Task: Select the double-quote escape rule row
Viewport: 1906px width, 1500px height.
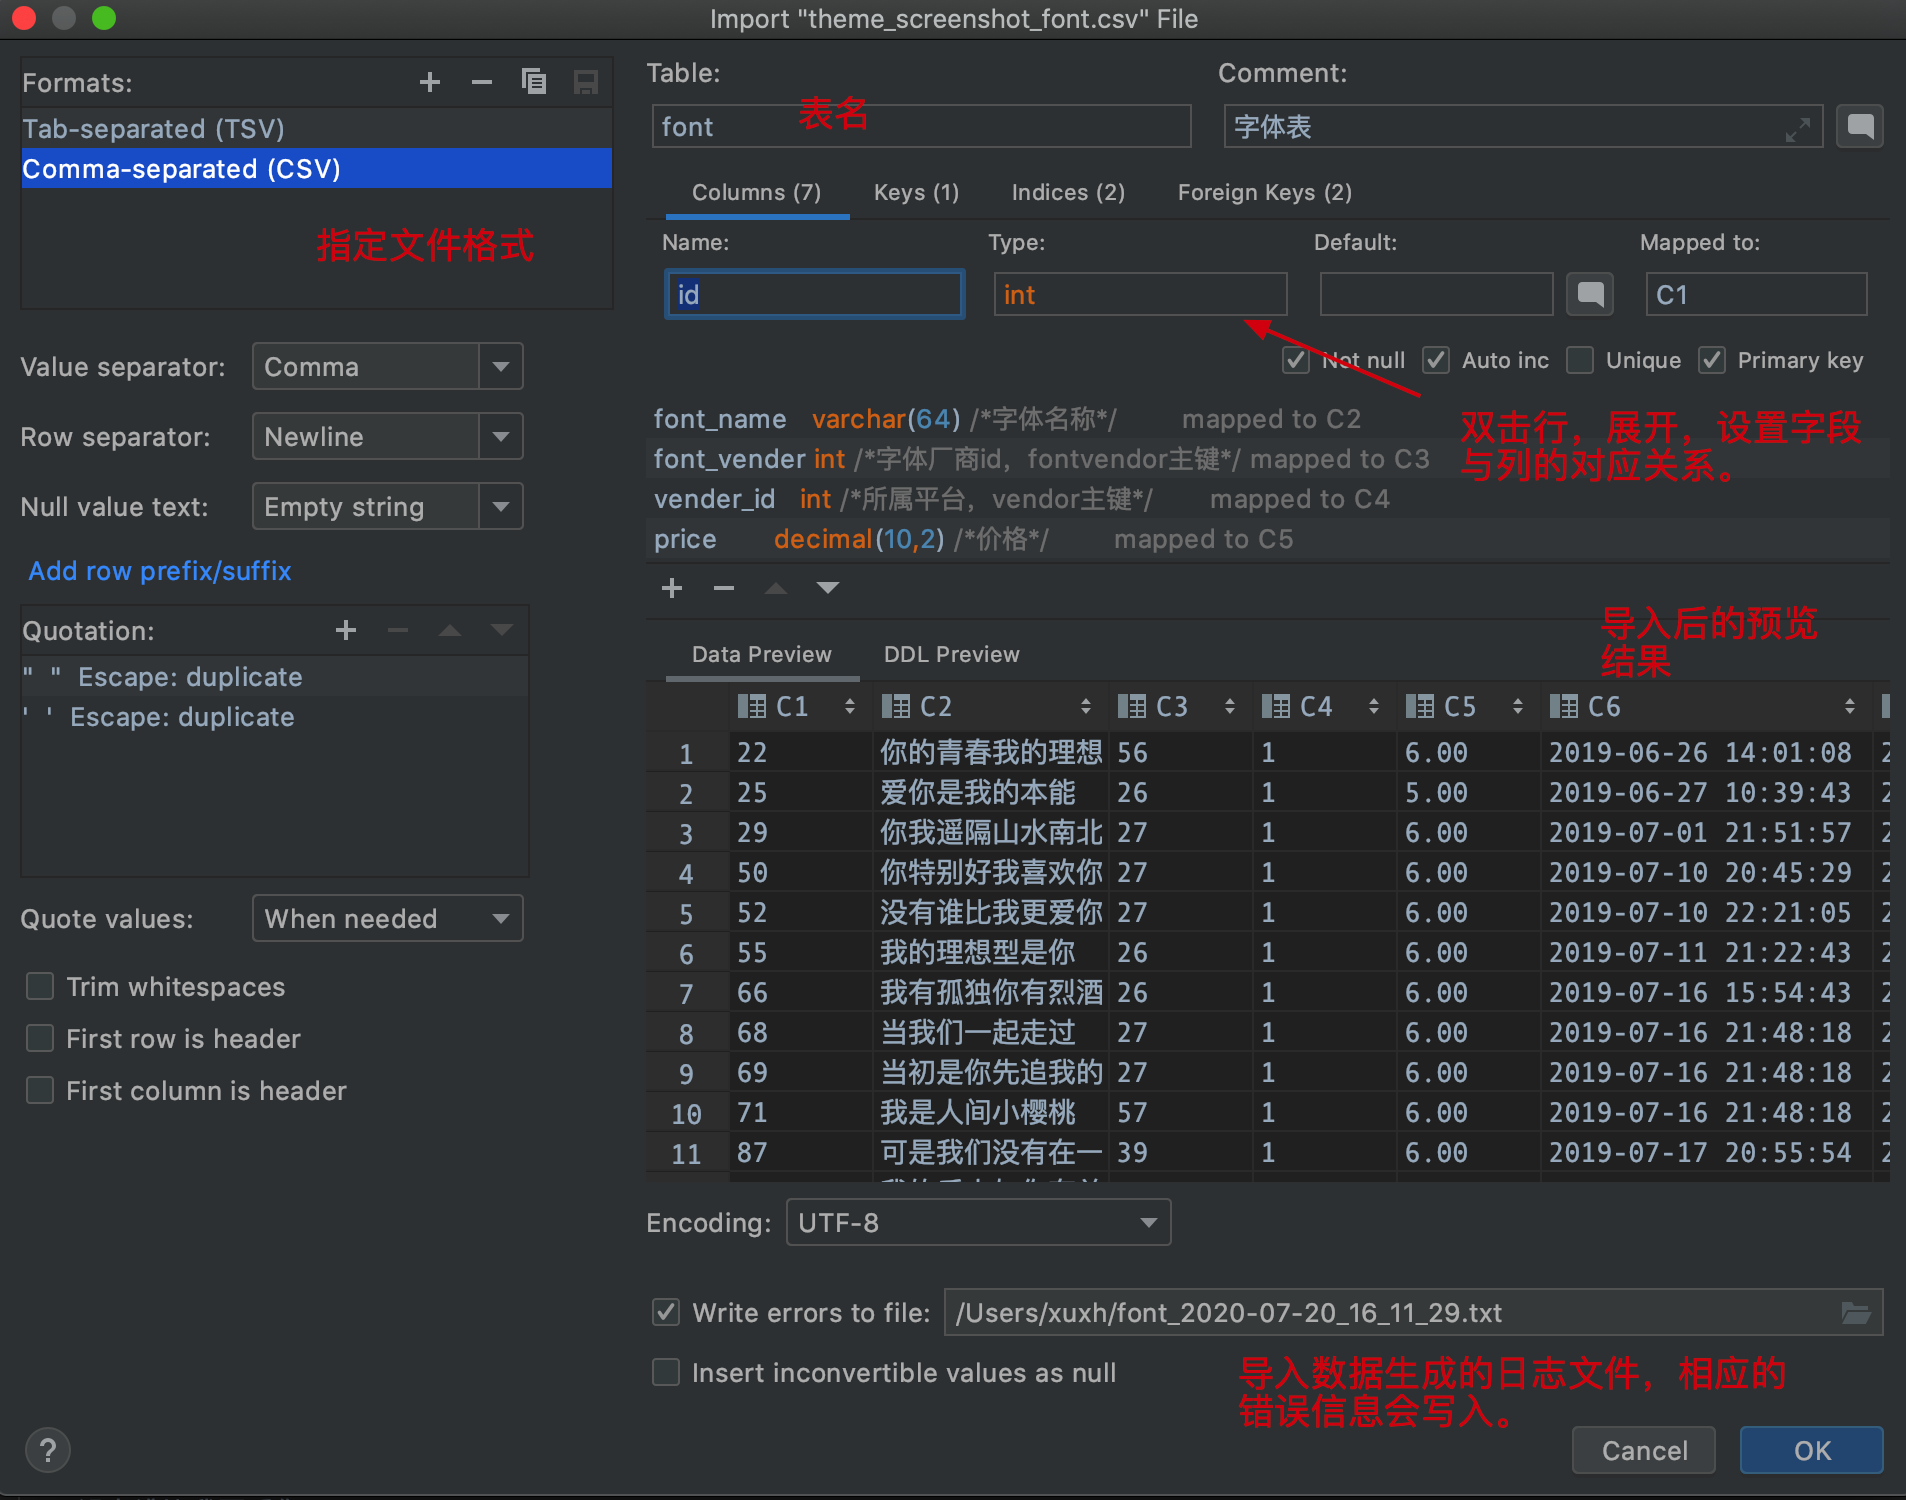Action: tap(275, 676)
